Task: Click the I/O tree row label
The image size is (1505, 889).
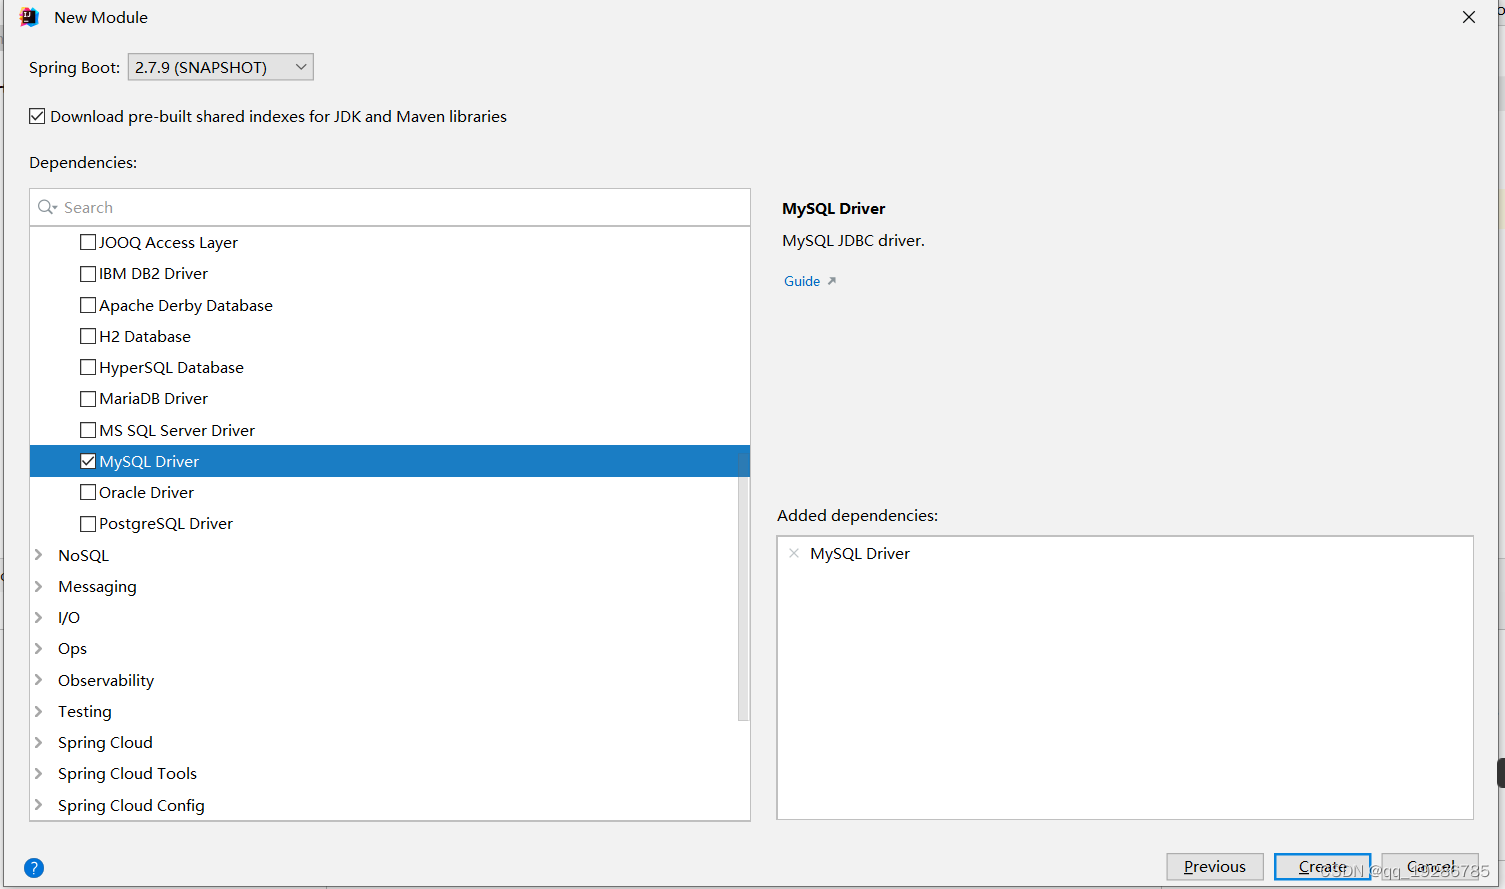Action: point(69,617)
